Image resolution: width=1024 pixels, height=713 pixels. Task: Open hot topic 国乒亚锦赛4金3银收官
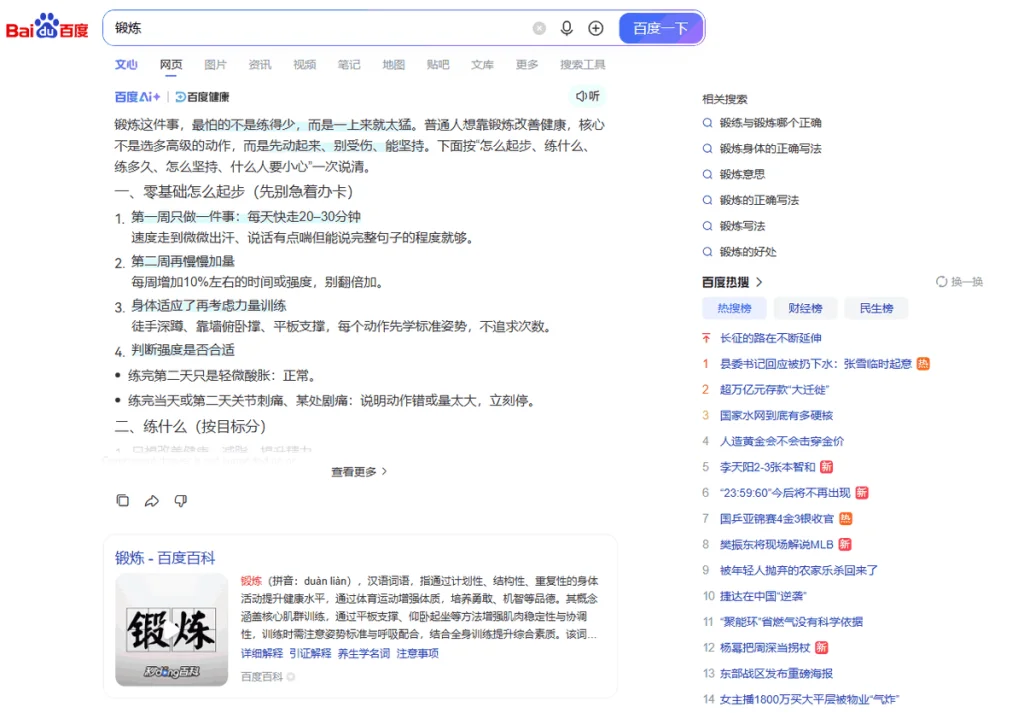coord(777,518)
